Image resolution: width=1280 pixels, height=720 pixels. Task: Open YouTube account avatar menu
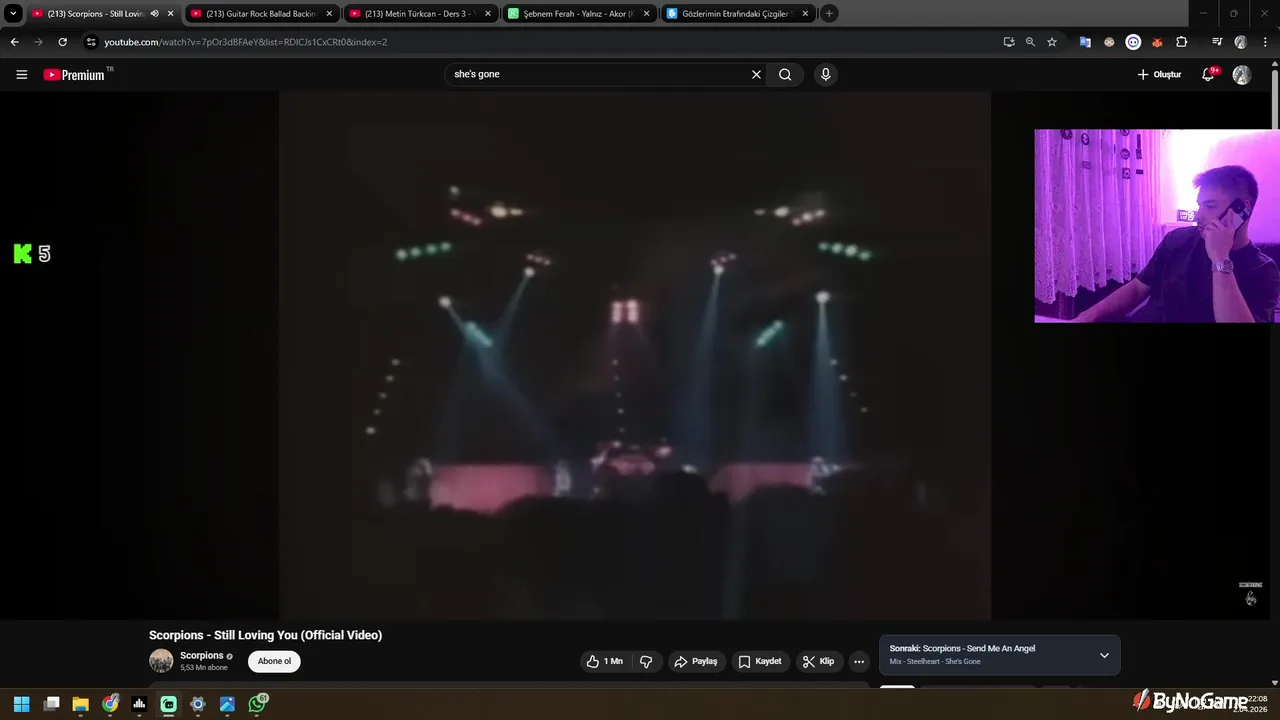[1241, 75]
